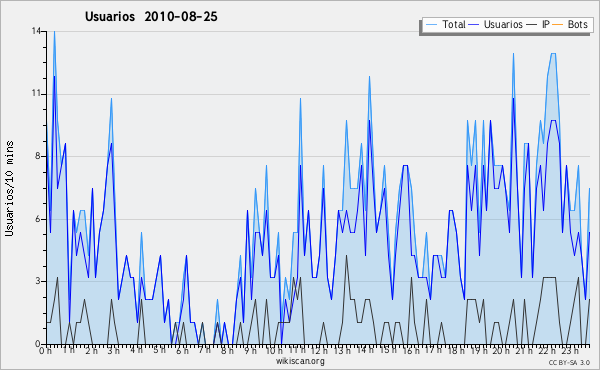Click the '20 h' x-axis label
Image resolution: width=600 pixels, height=370 pixels.
point(501,350)
